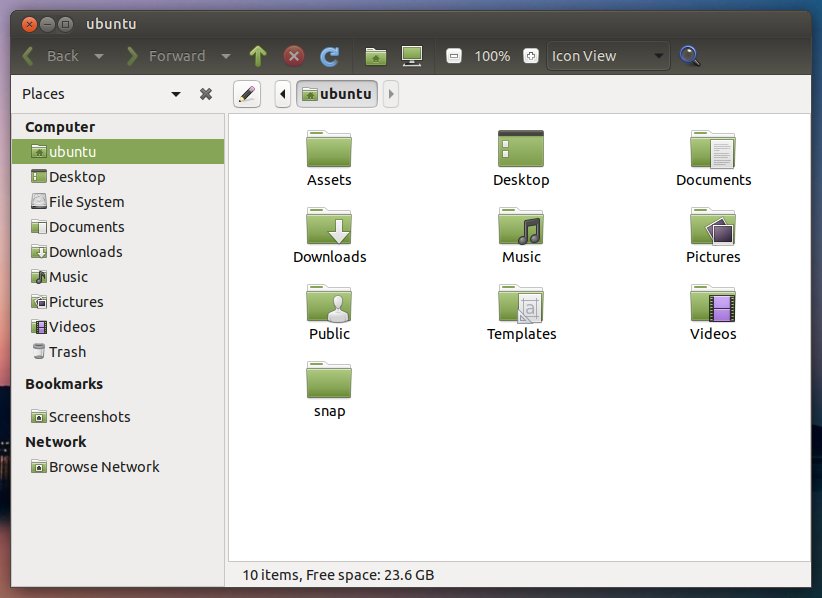Screen dimensions: 822x598
Task: Click the Back button
Action: [50, 56]
